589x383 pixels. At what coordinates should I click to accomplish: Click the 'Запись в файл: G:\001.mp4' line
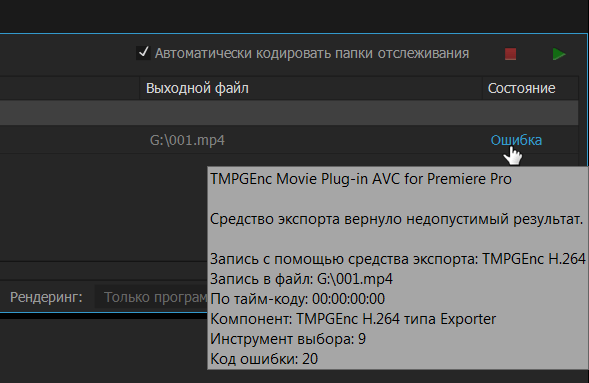point(301,279)
